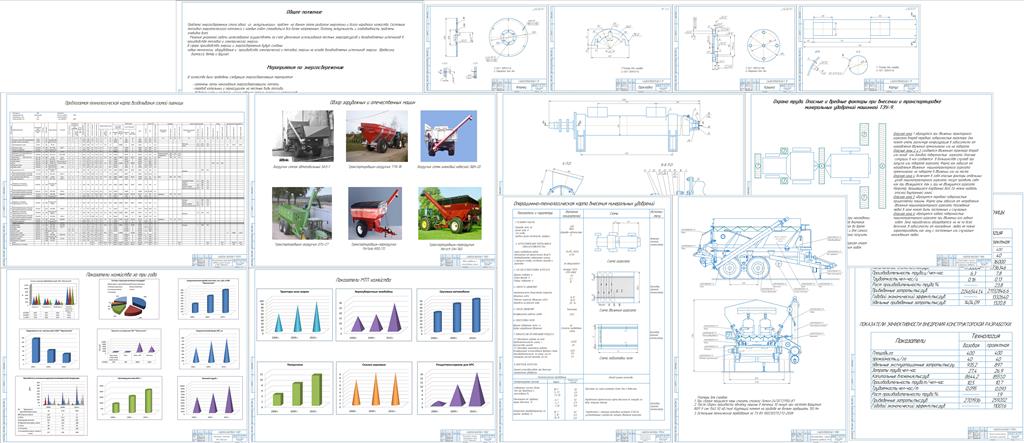
Task: Open the winter wheat cultivation table sheet
Action: [125, 180]
